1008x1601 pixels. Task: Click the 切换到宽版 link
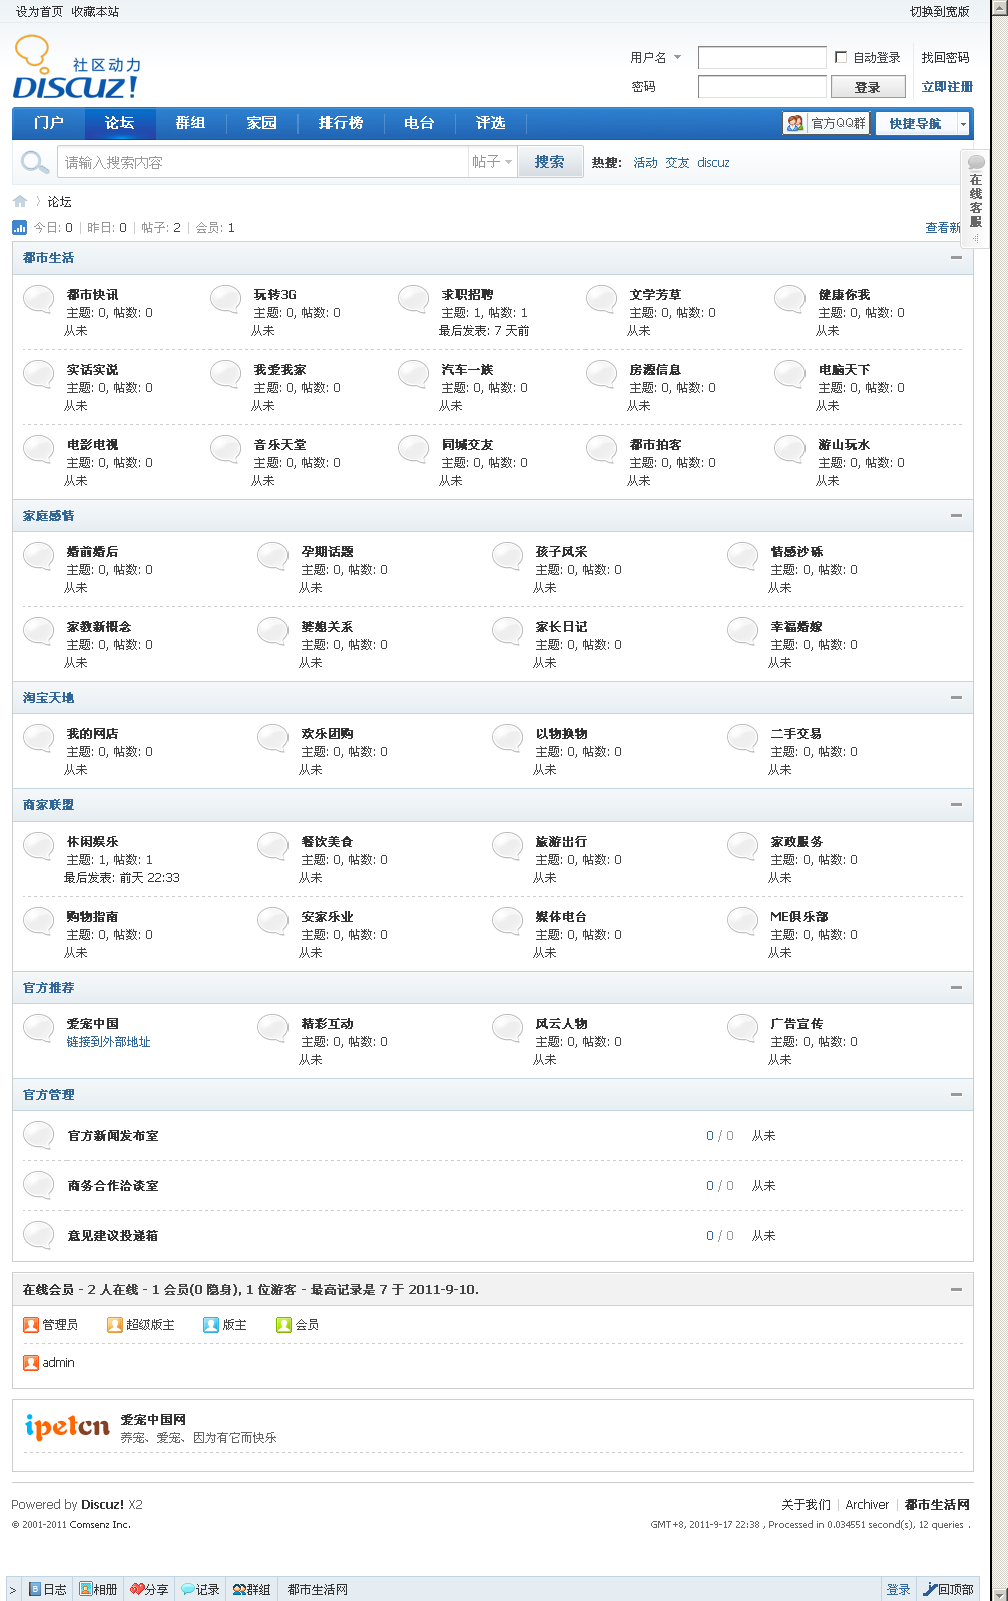click(x=939, y=11)
